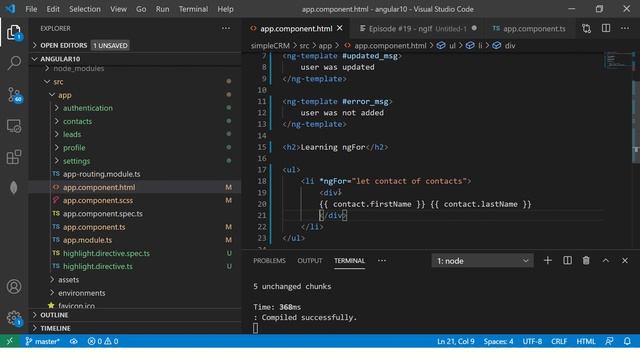Expand the Timeline section
Screen dimensions: 640x360
coord(135,328)
